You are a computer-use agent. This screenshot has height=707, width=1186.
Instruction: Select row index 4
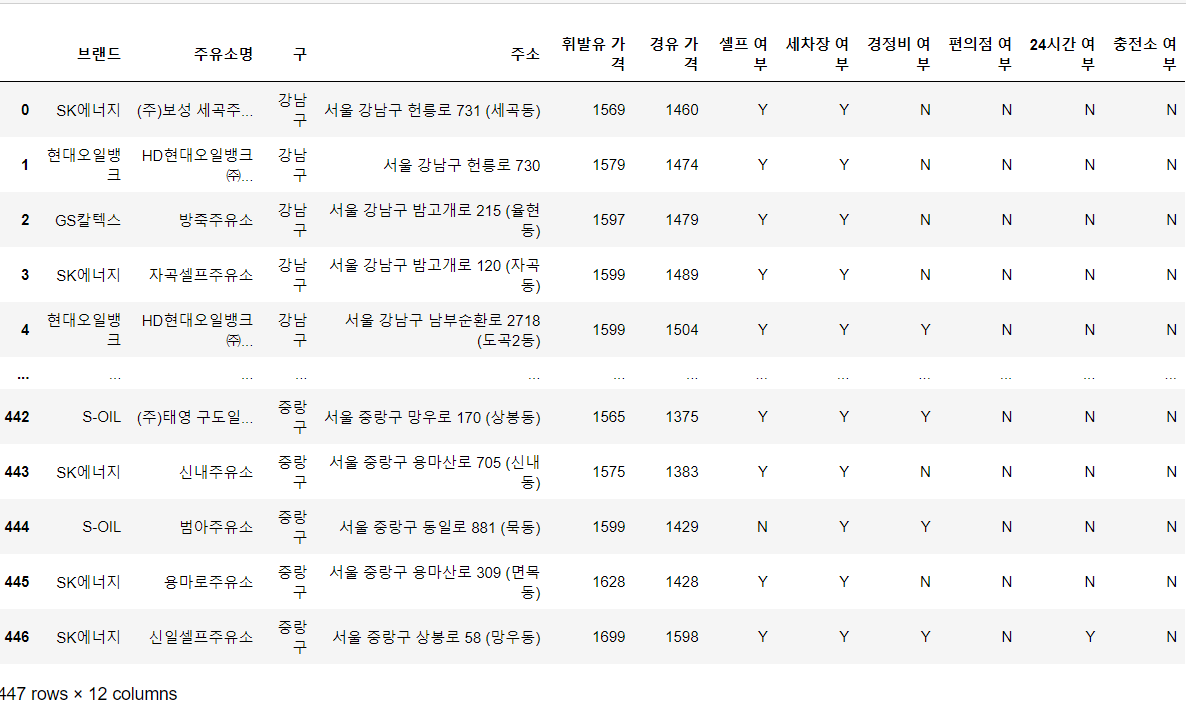pos(25,330)
